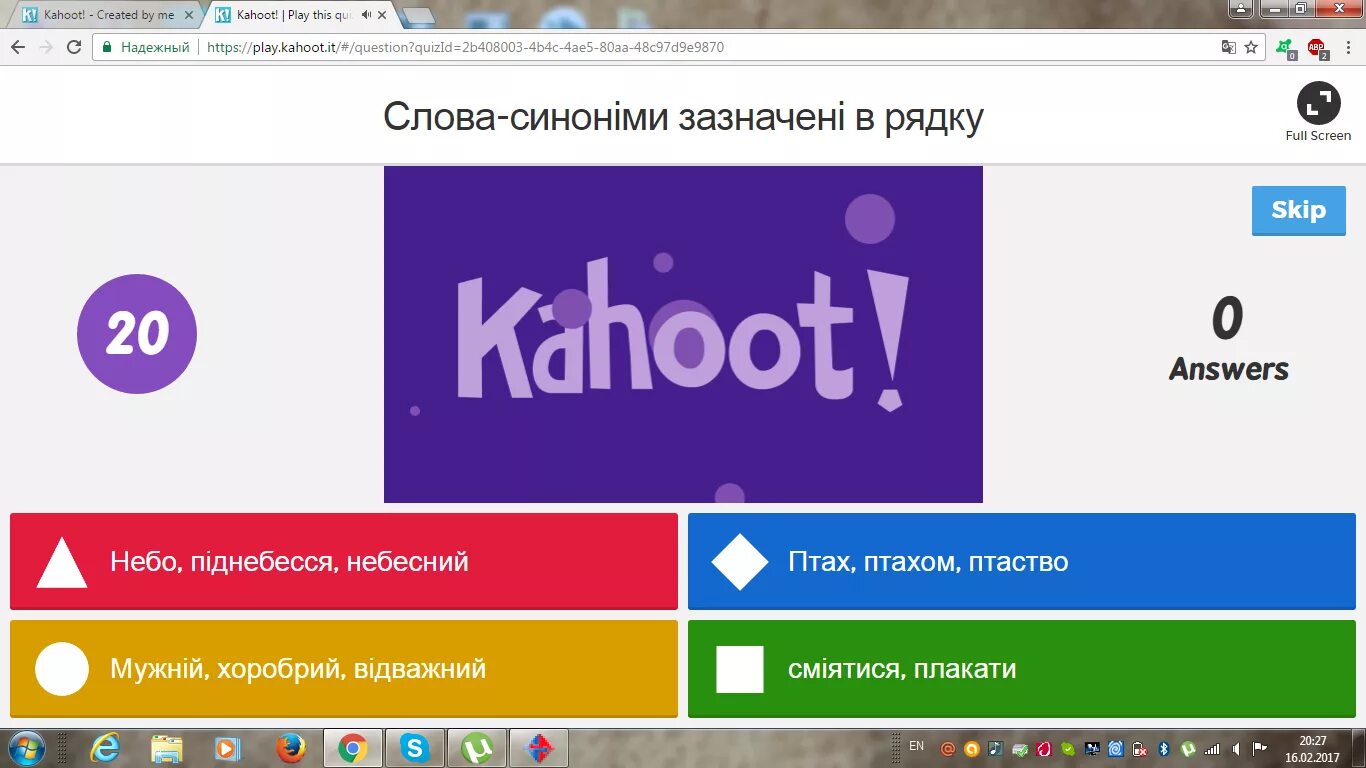
Task: Go back in browser history
Action: click(x=18, y=47)
